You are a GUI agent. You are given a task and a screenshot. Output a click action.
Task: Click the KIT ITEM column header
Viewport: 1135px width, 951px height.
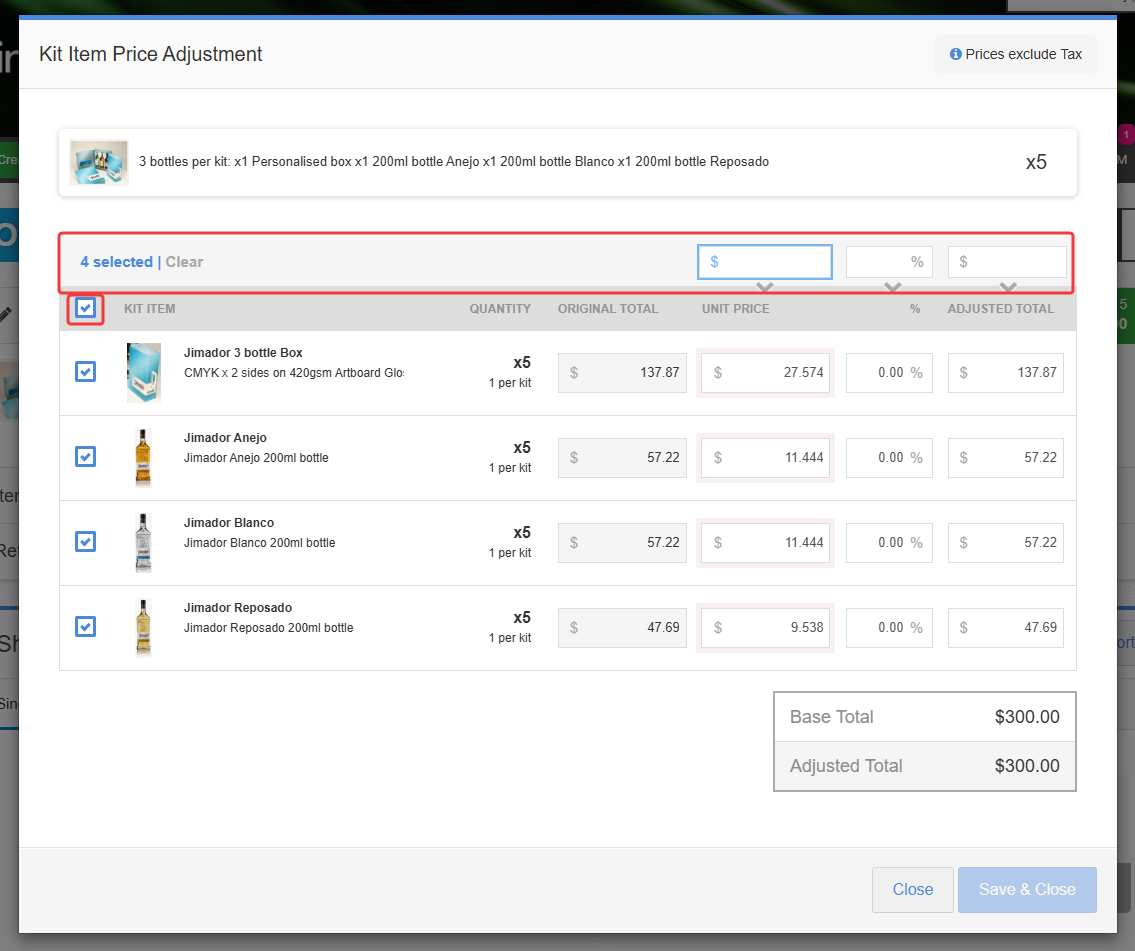click(150, 309)
